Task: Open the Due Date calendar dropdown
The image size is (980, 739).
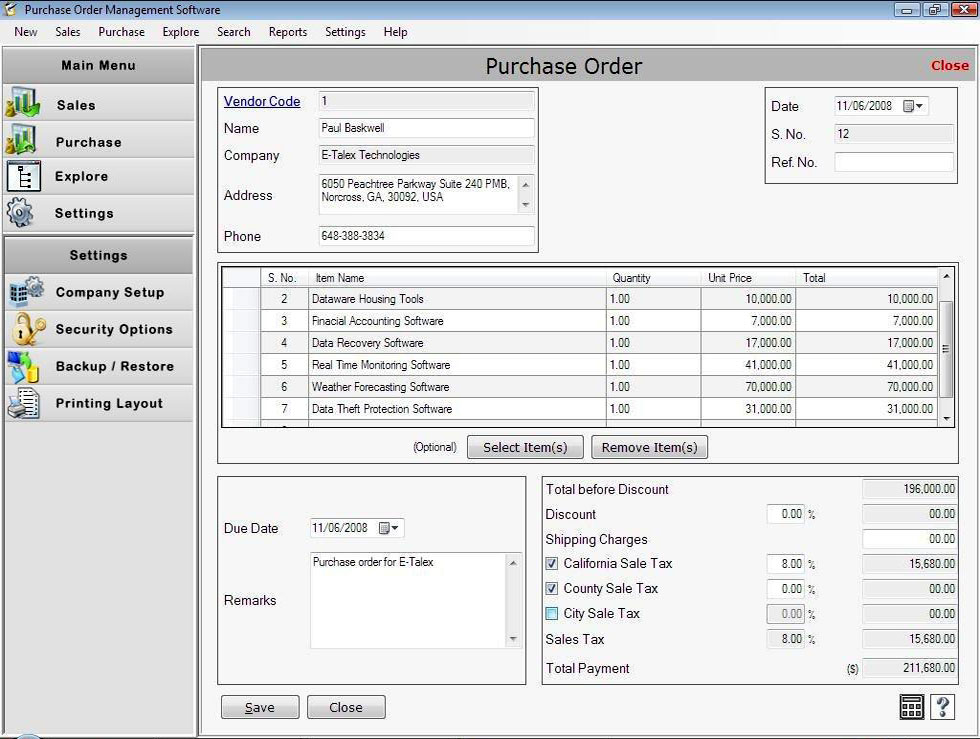Action: point(389,528)
